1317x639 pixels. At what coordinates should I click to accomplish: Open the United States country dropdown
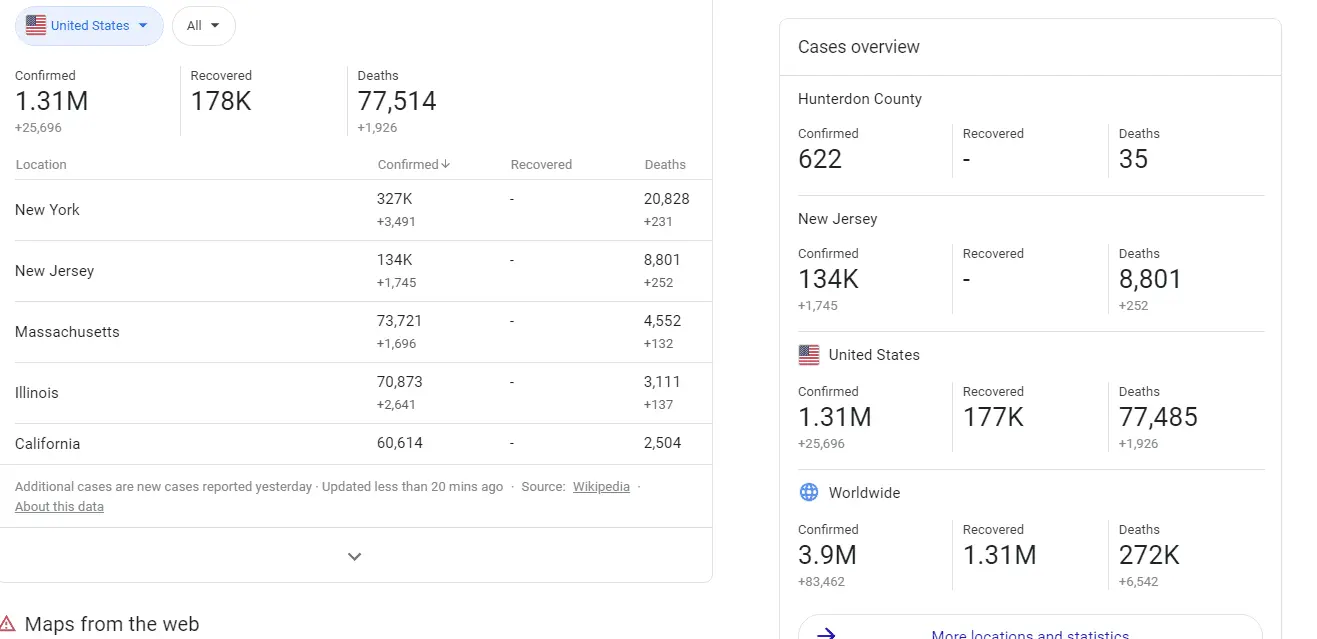pos(89,26)
